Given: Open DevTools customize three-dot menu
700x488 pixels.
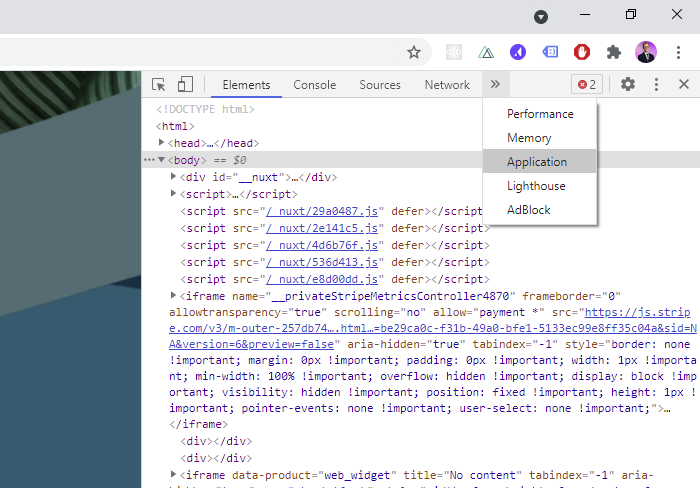Looking at the screenshot, I should coord(656,84).
